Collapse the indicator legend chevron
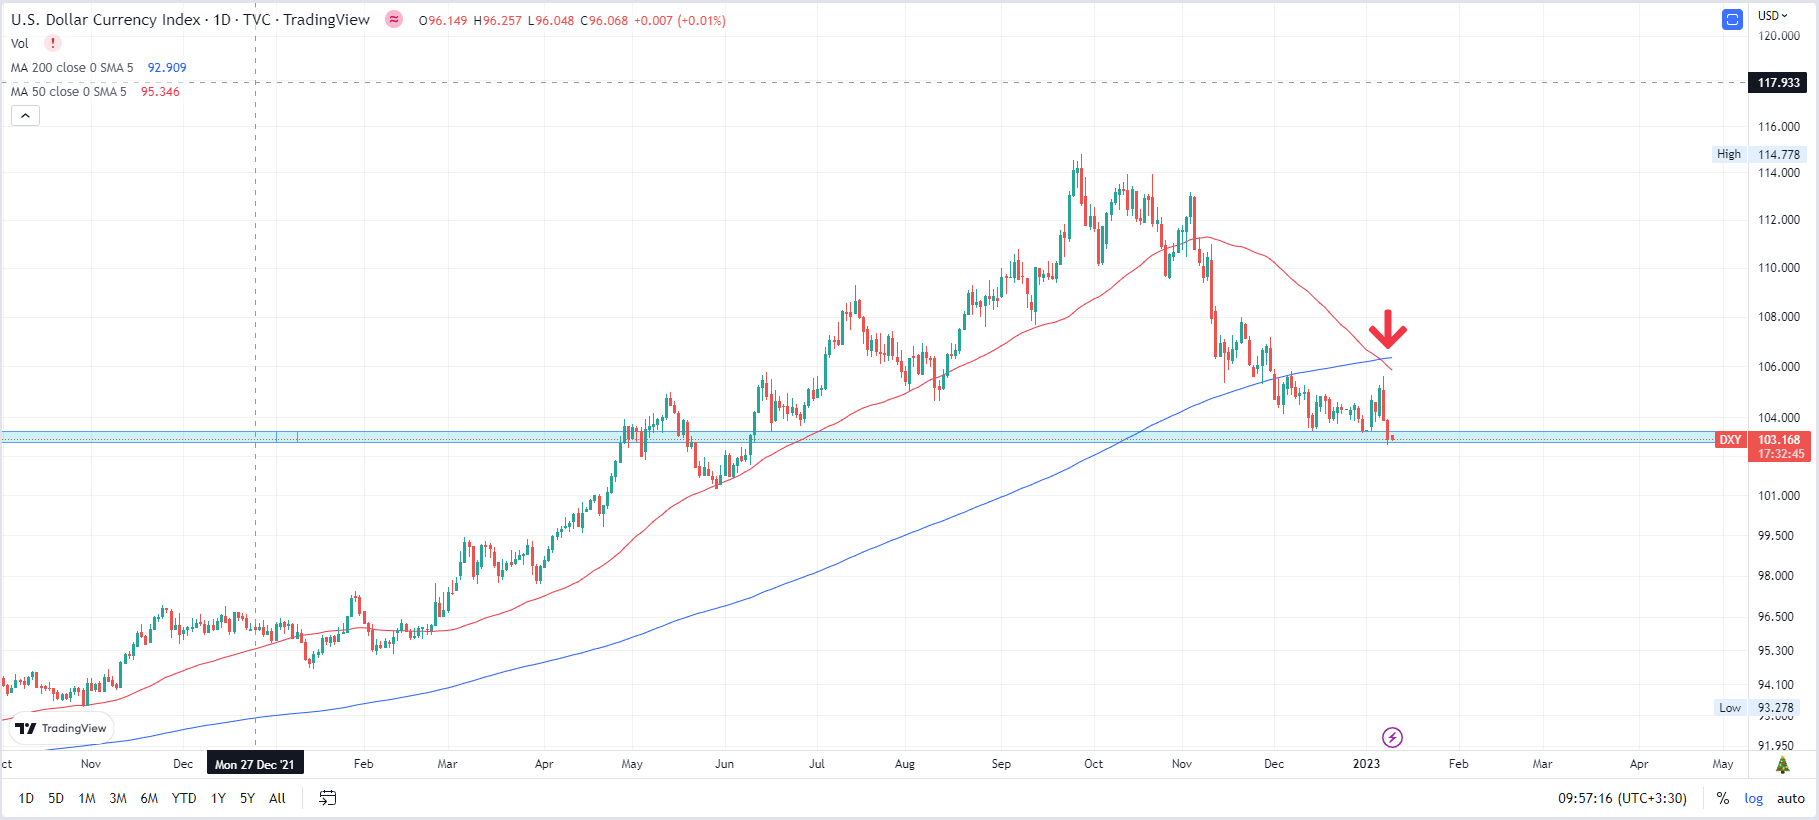This screenshot has height=820, width=1819. (x=26, y=116)
